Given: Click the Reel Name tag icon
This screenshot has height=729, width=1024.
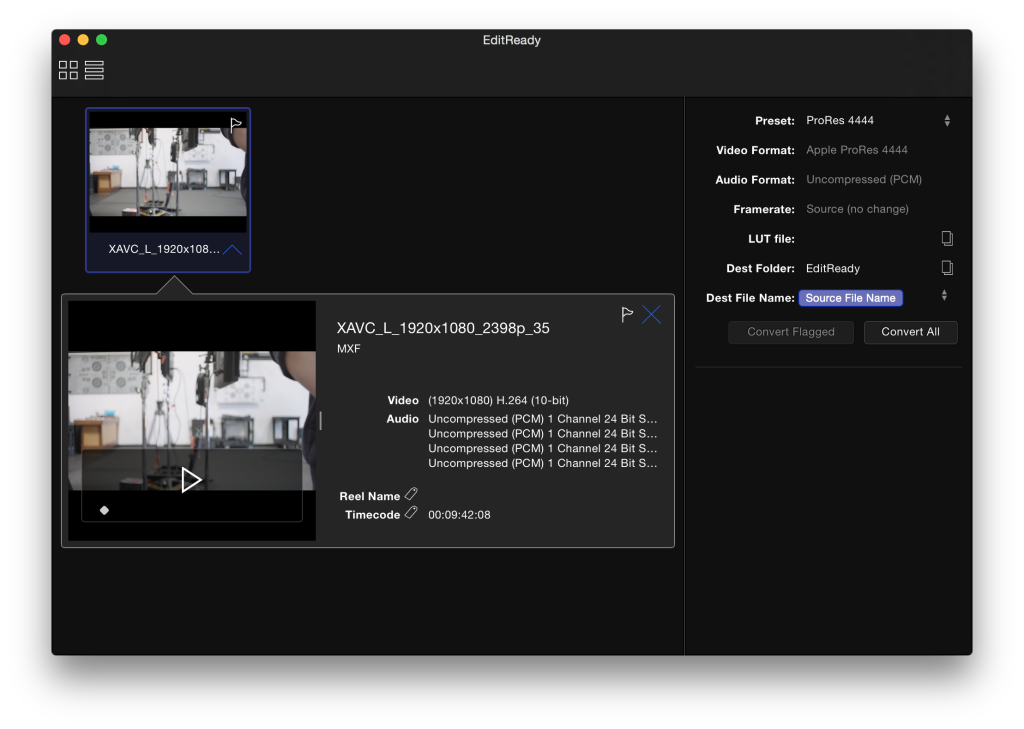Looking at the screenshot, I should point(413,495).
